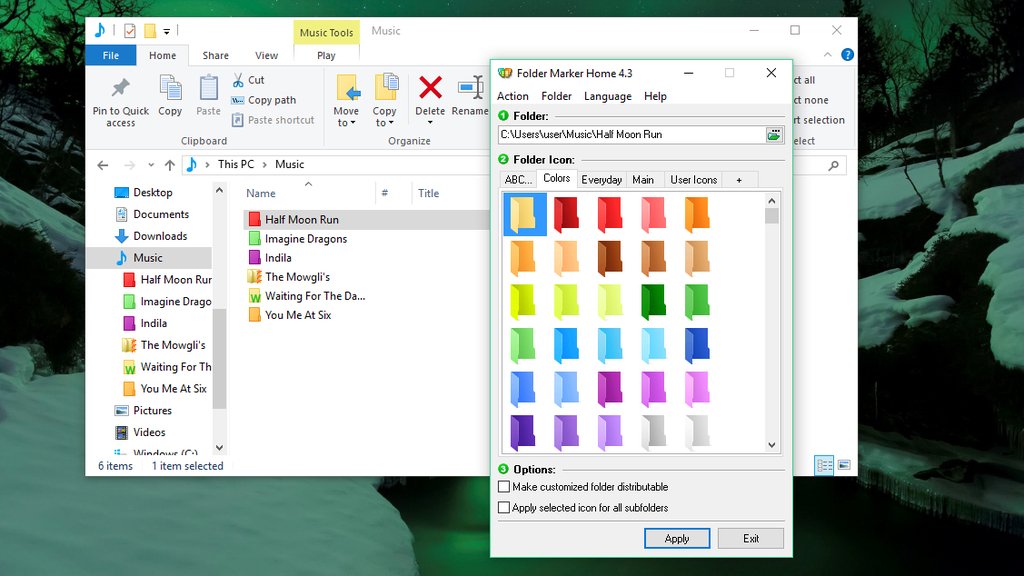Click the Copy icon in Clipboard group
This screenshot has height=576, width=1024.
[x=170, y=88]
